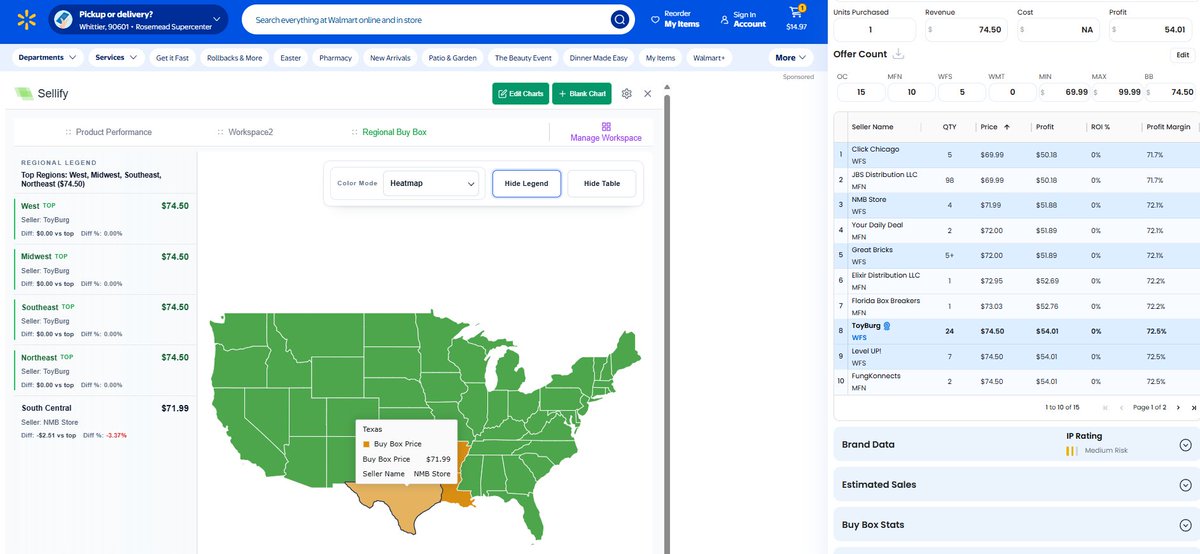Click the Cost input field showing NA

tap(1060, 30)
